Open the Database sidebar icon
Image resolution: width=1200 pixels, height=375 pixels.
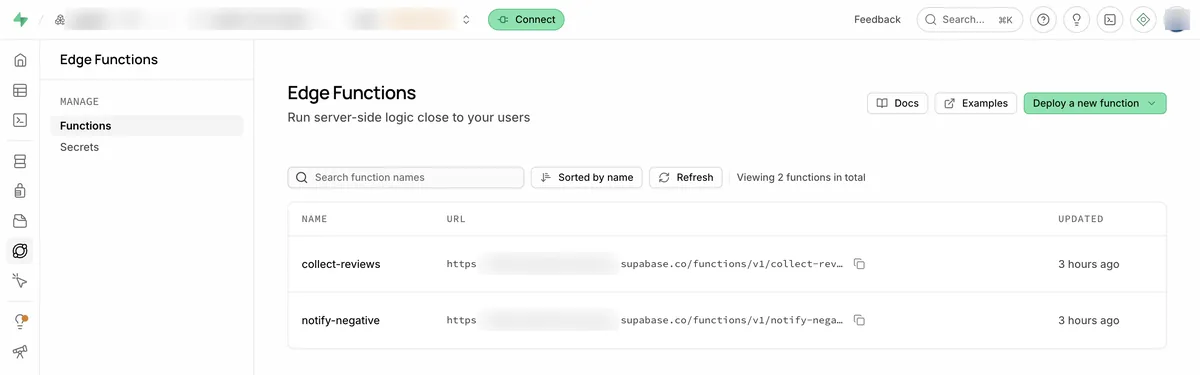(x=20, y=161)
